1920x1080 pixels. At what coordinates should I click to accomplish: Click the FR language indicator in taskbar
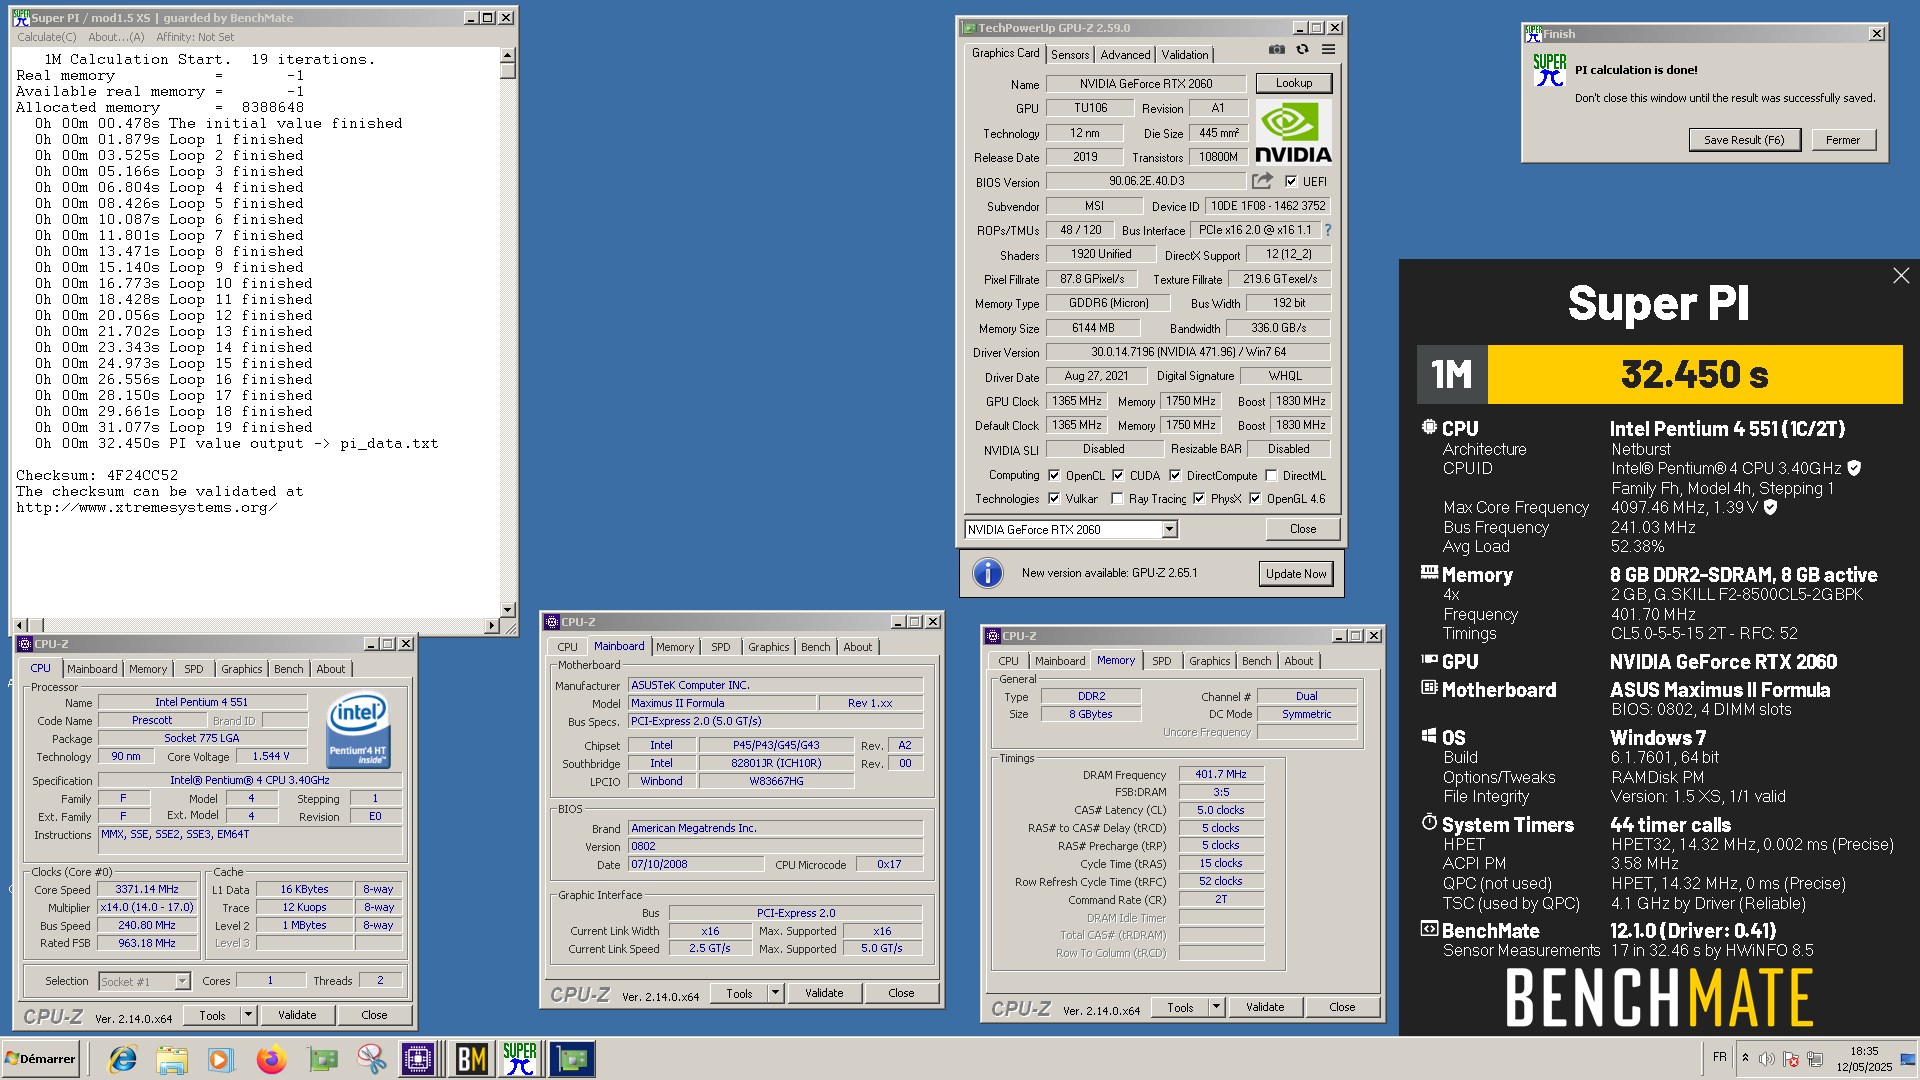(x=1719, y=1057)
